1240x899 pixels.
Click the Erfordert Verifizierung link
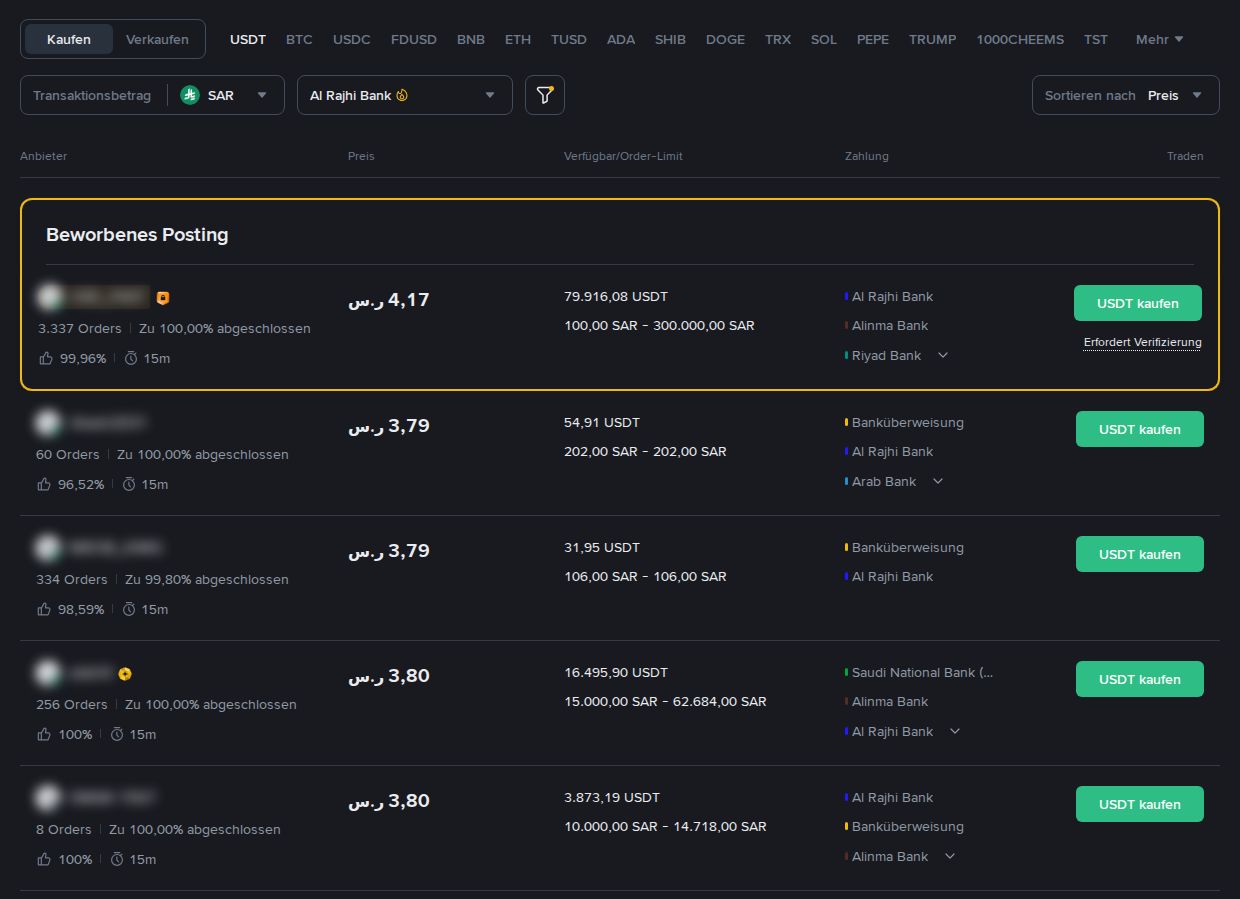point(1143,342)
